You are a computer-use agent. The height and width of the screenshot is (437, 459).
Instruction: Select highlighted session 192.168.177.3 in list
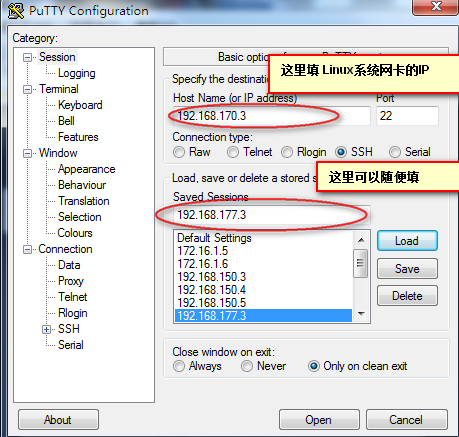coord(263,316)
